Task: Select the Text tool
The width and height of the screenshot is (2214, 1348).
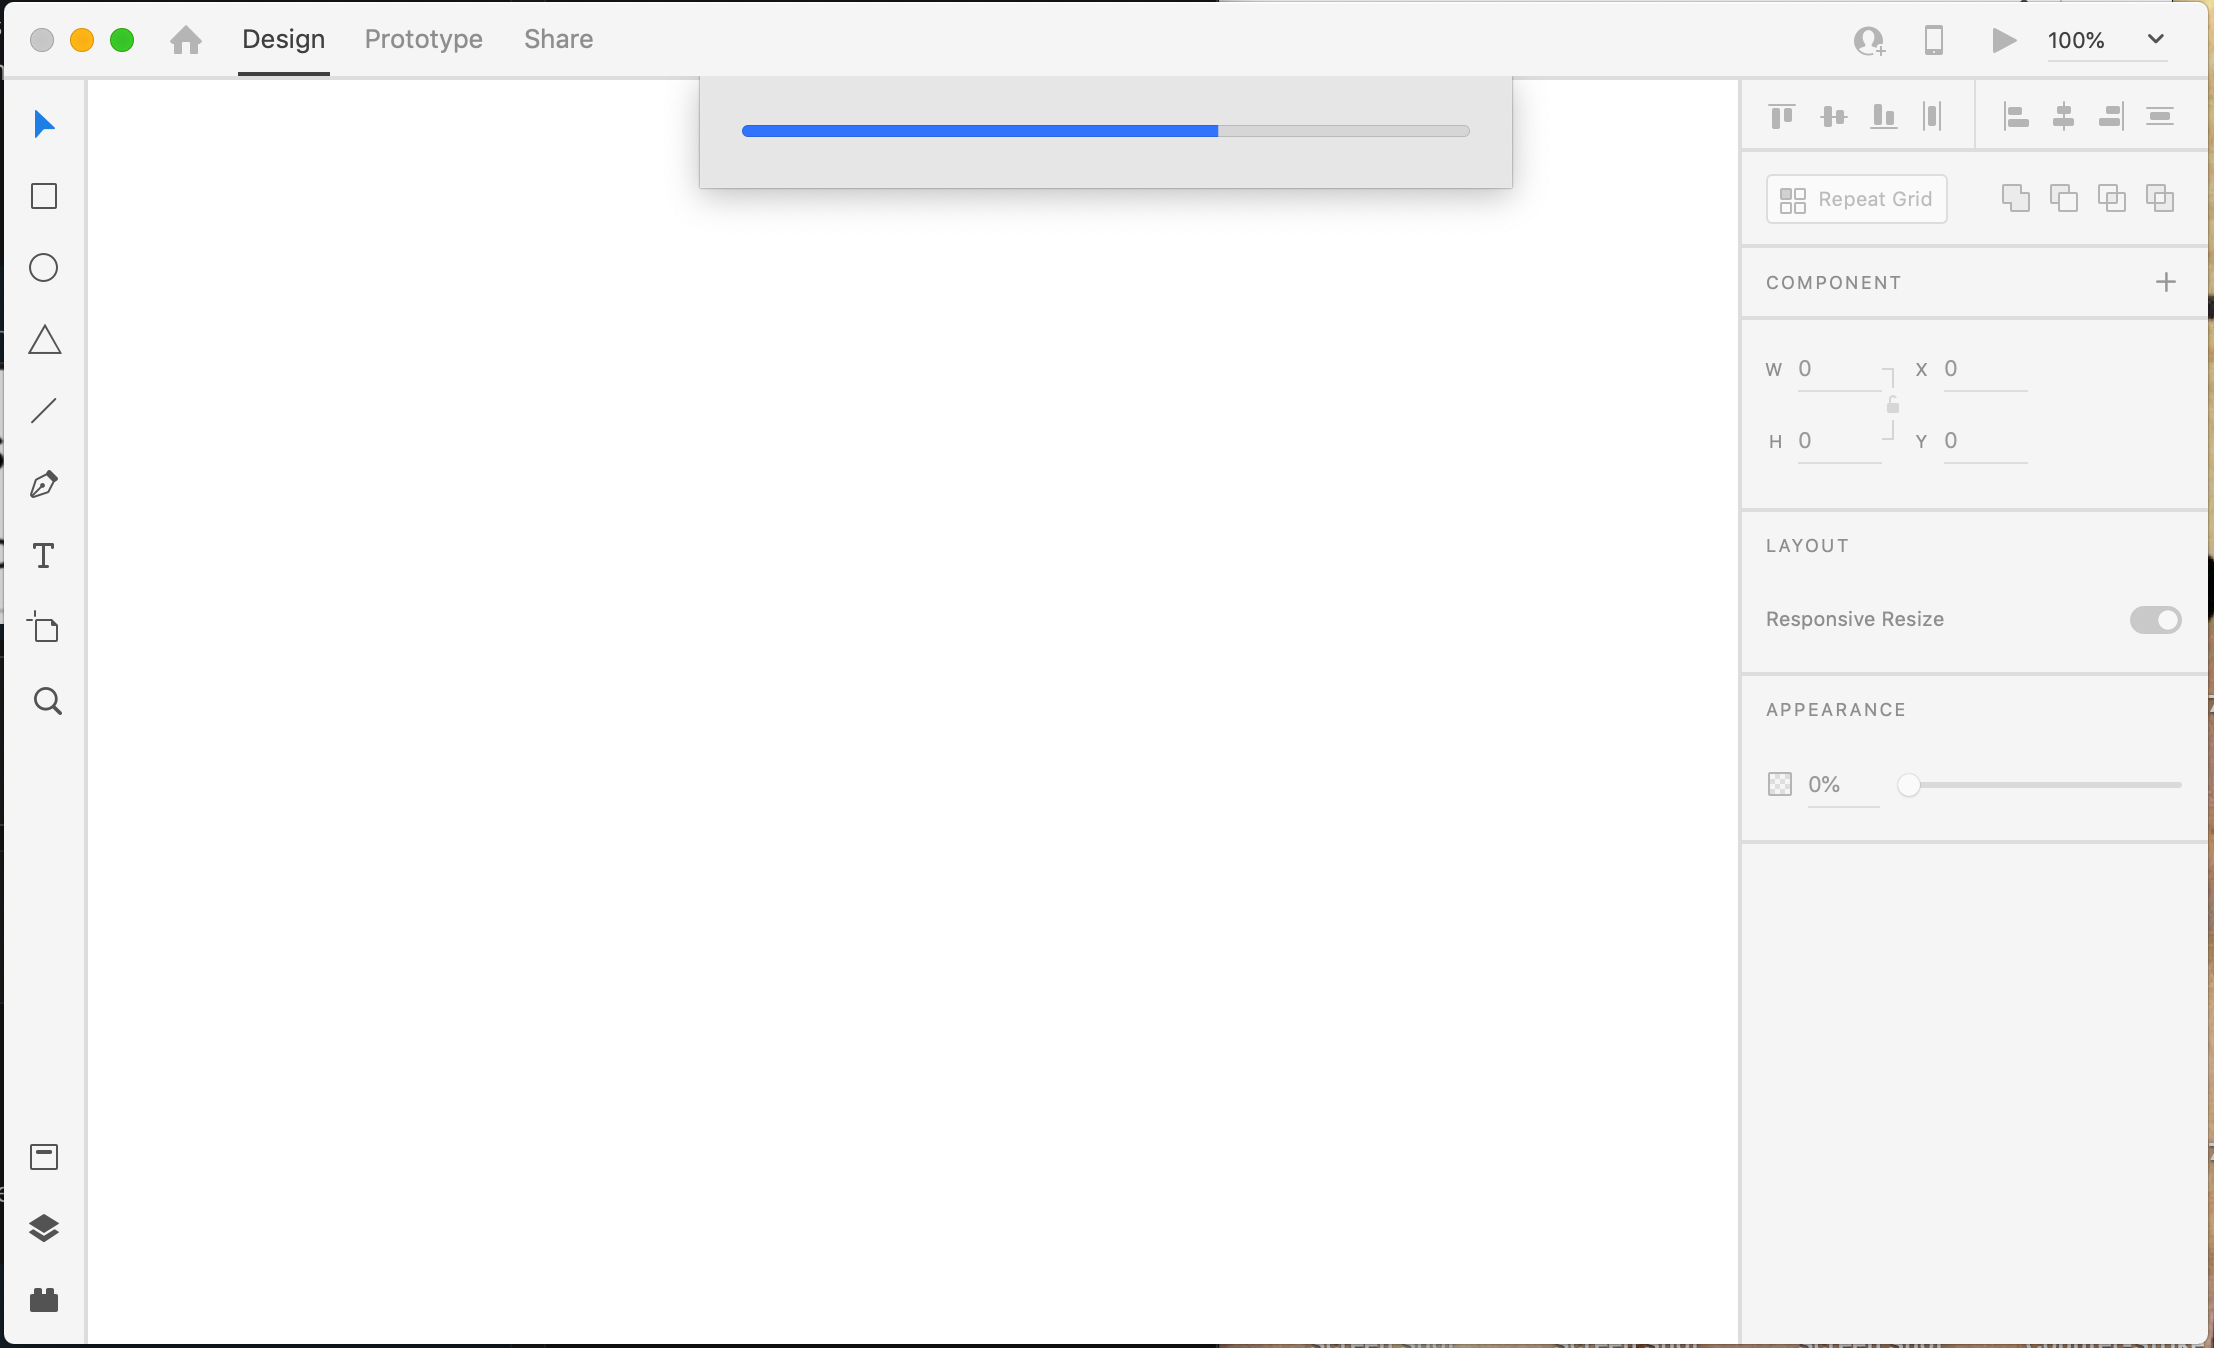Action: click(44, 556)
